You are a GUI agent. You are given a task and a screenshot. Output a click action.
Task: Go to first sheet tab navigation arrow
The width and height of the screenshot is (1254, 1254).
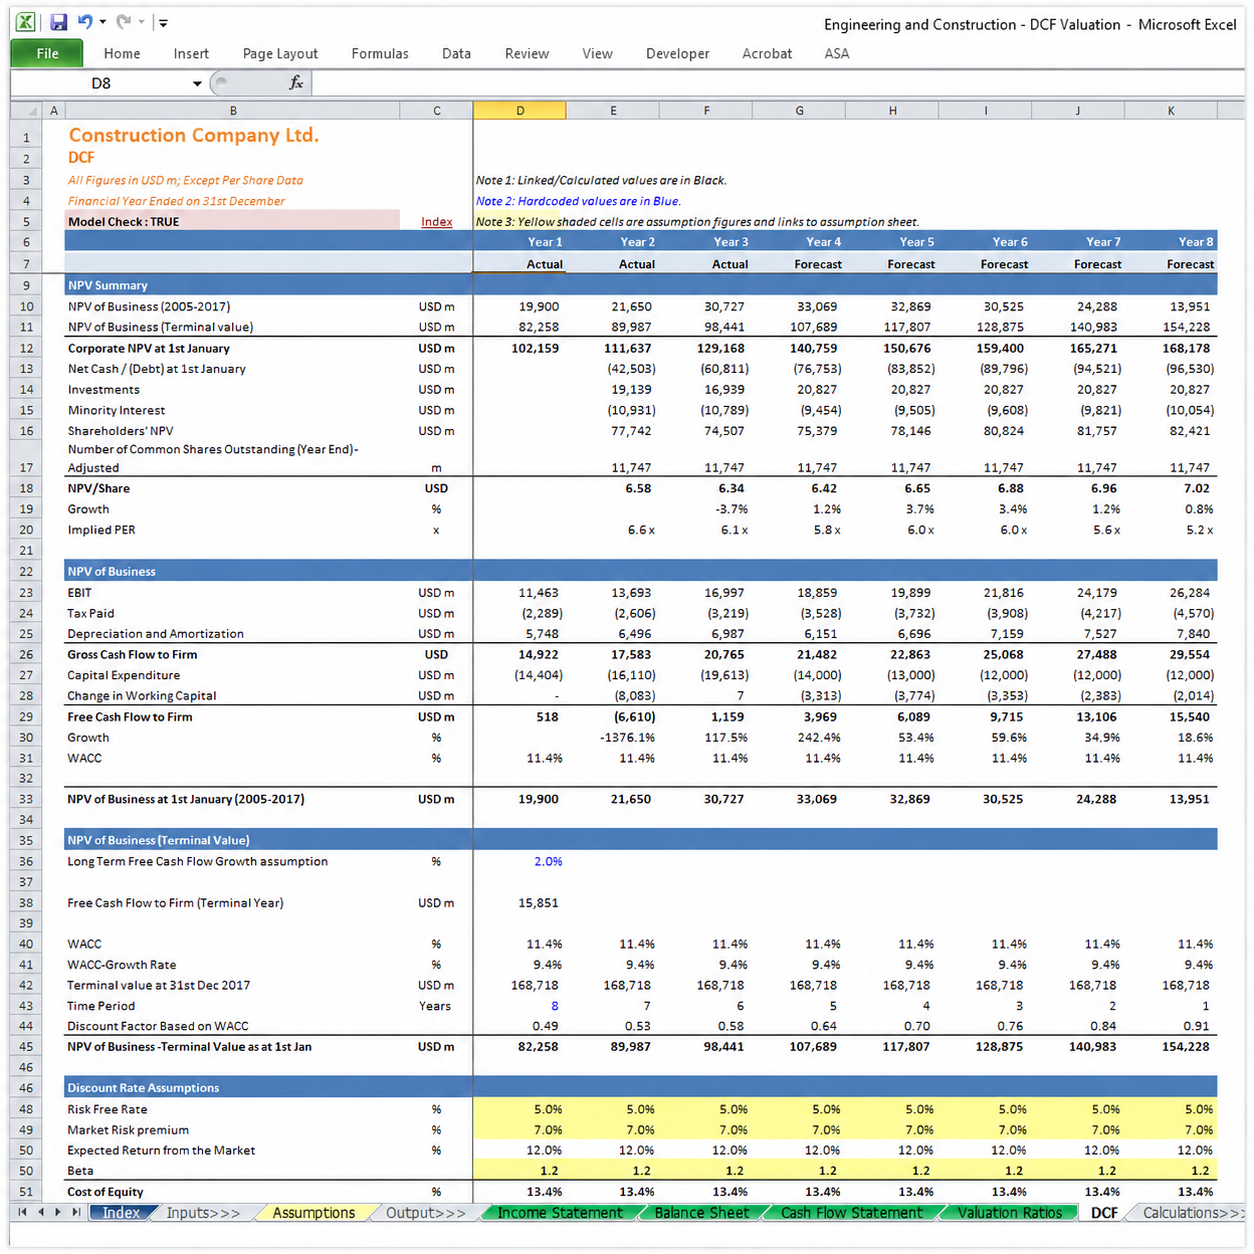click(23, 1212)
